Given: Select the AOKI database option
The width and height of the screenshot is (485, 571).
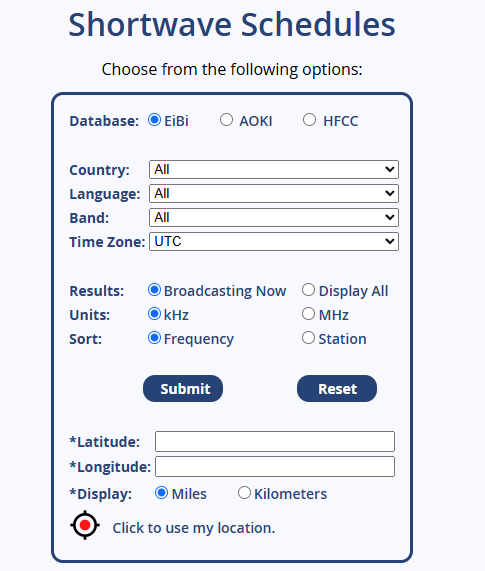Looking at the screenshot, I should 226,119.
